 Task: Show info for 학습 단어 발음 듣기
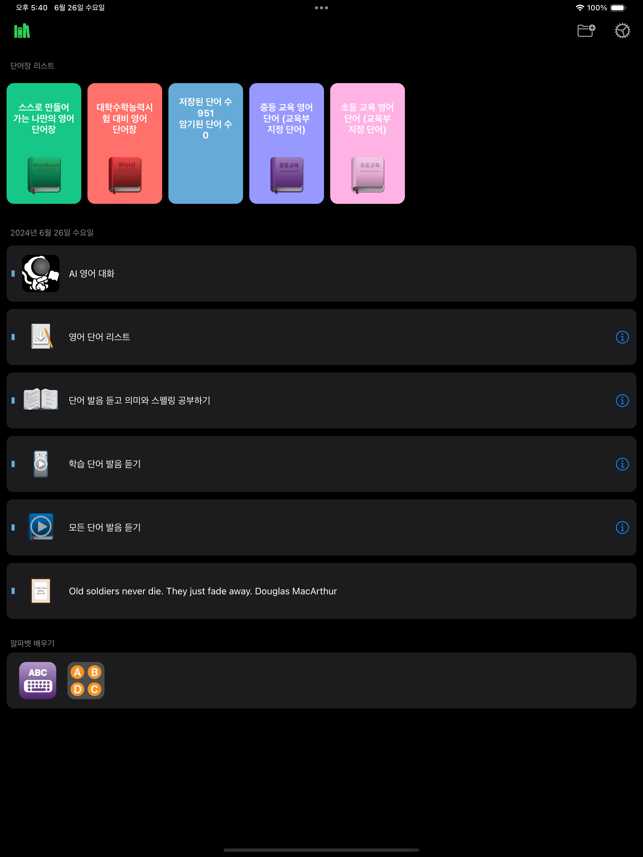point(622,464)
